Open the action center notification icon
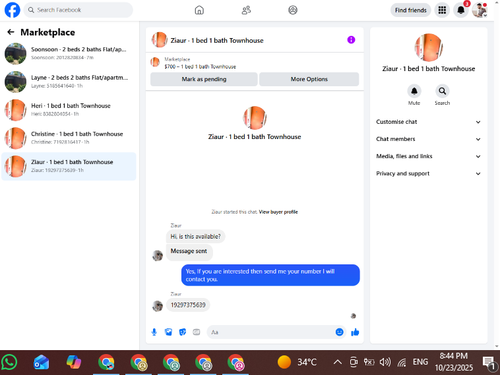 coord(489,363)
